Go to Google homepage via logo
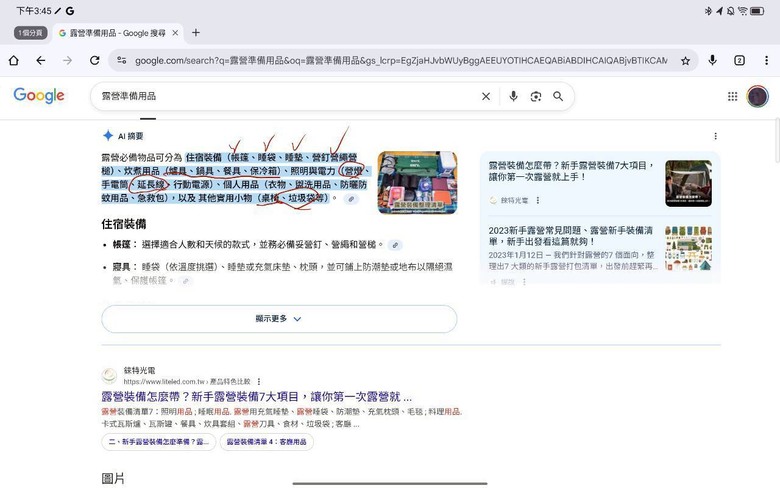 (39, 95)
